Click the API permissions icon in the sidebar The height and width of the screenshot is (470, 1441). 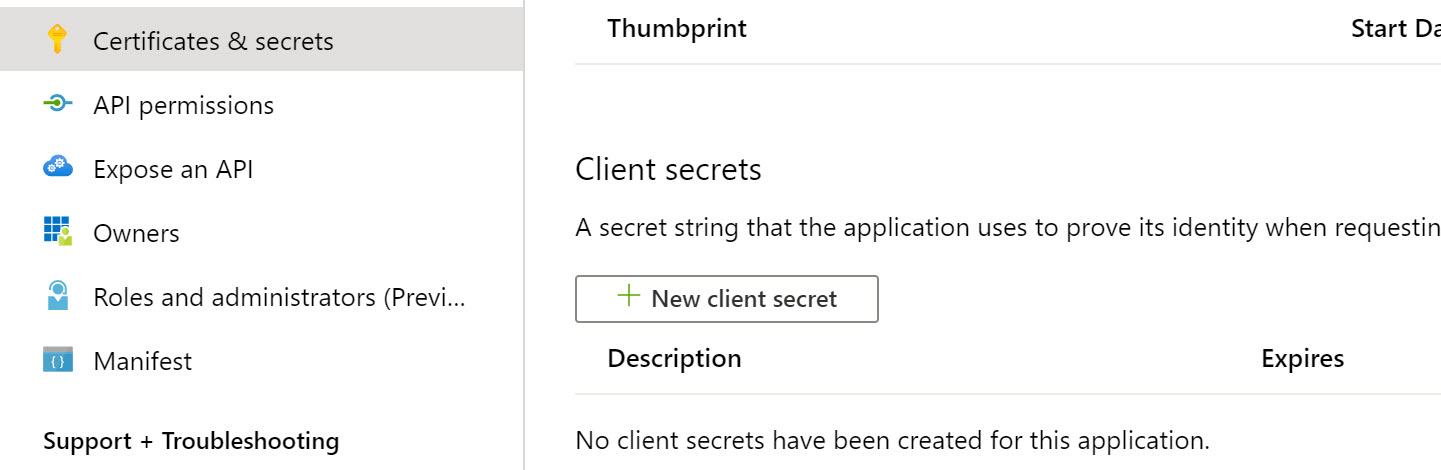pos(58,103)
